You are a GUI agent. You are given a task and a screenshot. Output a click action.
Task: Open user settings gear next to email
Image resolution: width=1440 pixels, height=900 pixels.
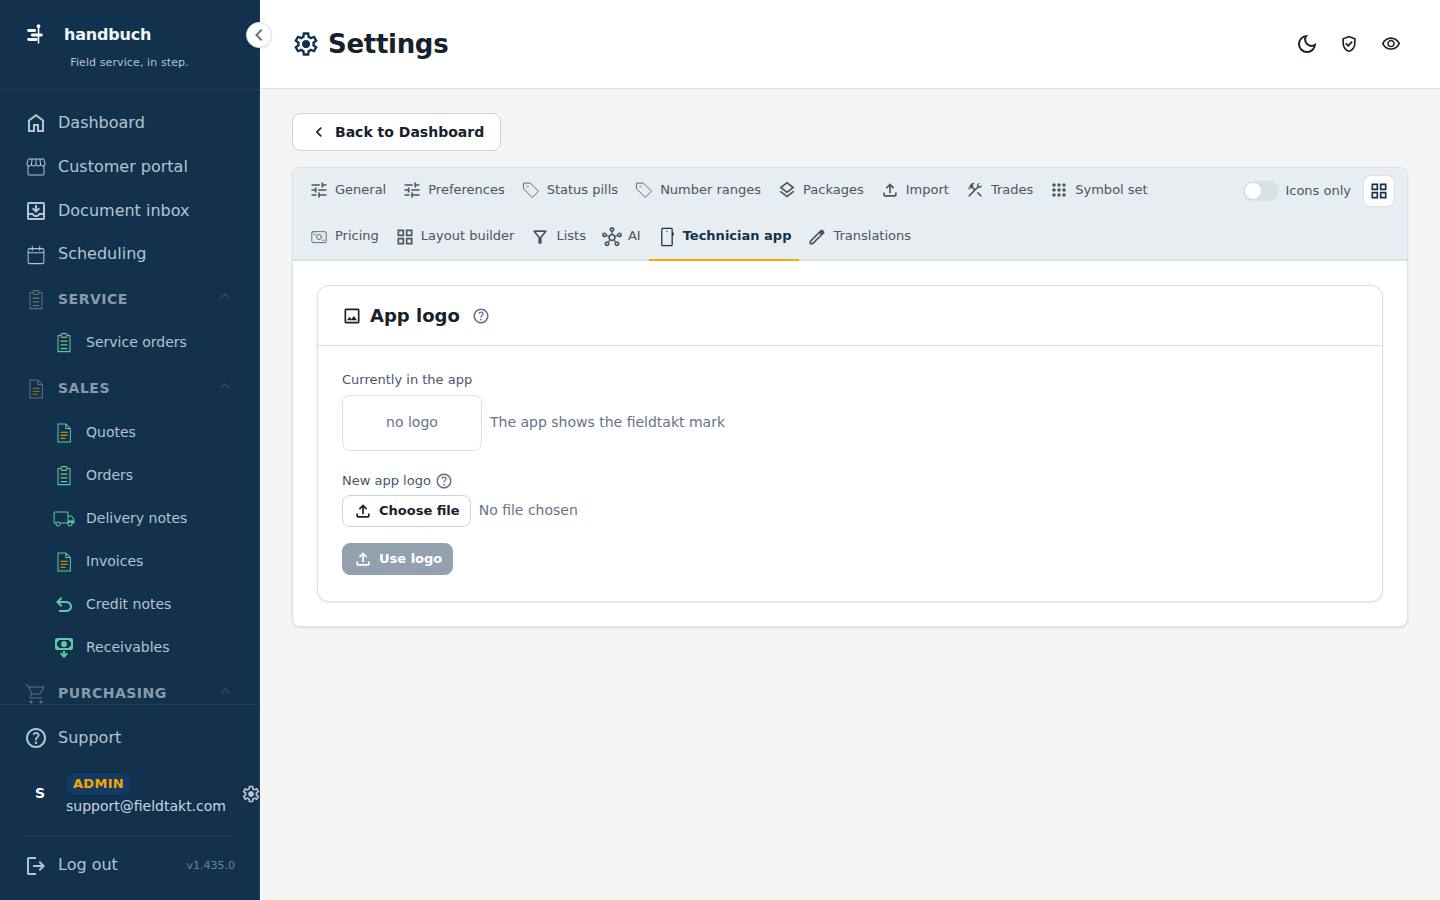tap(251, 794)
